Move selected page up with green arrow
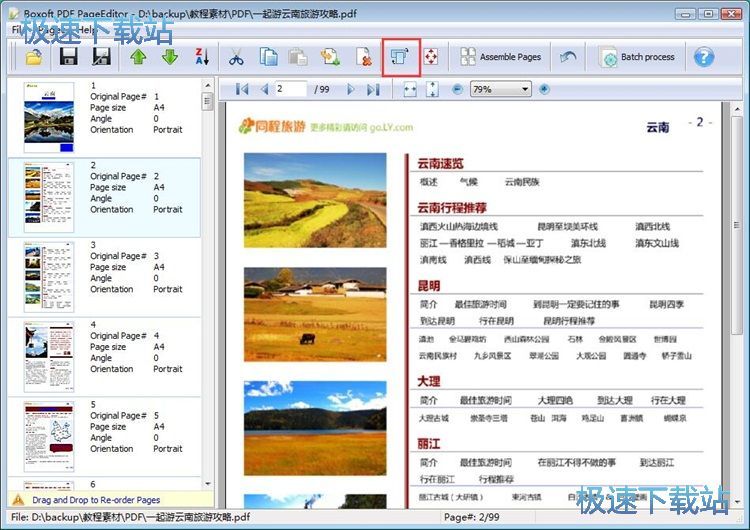750x530 pixels. [138, 57]
